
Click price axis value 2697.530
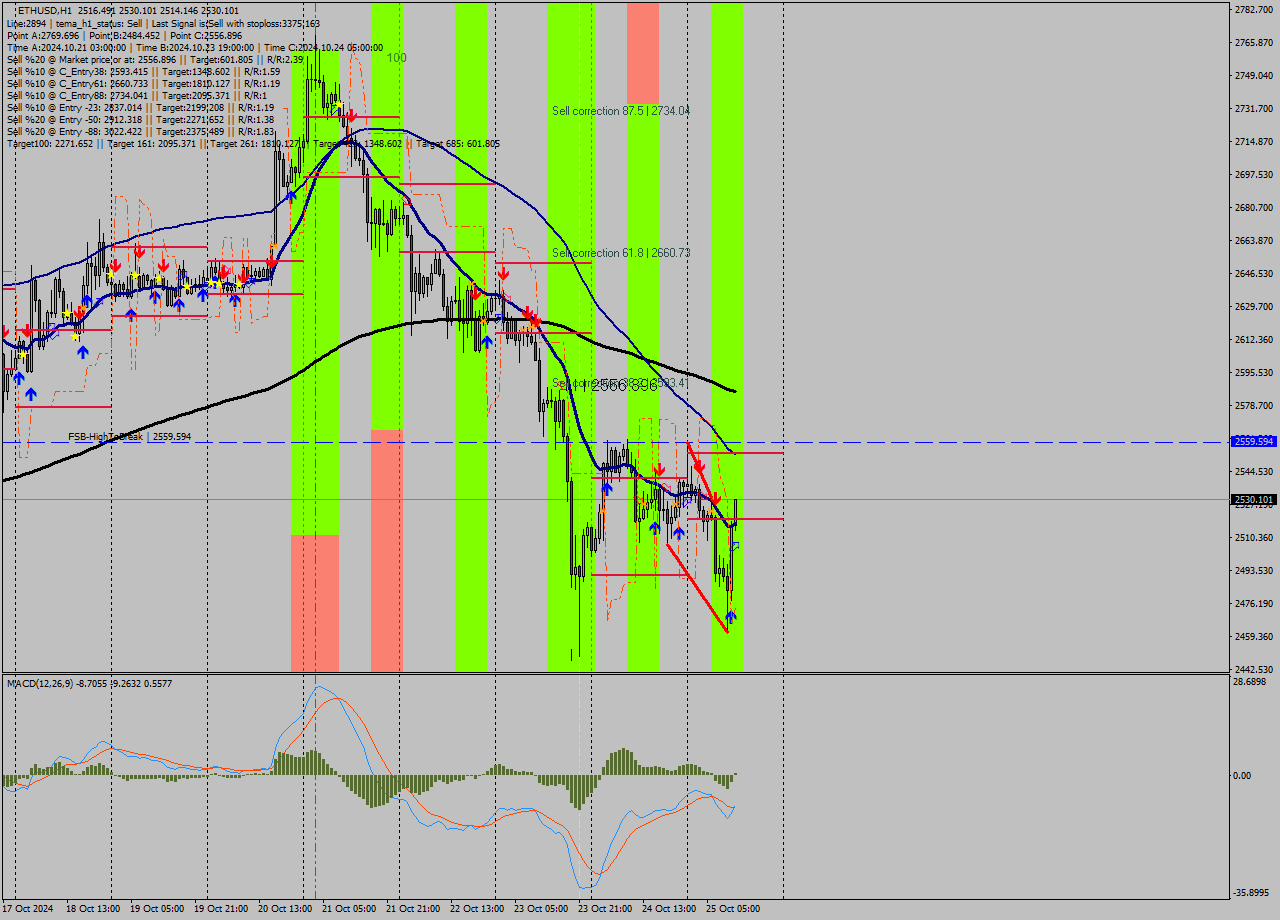1254,174
